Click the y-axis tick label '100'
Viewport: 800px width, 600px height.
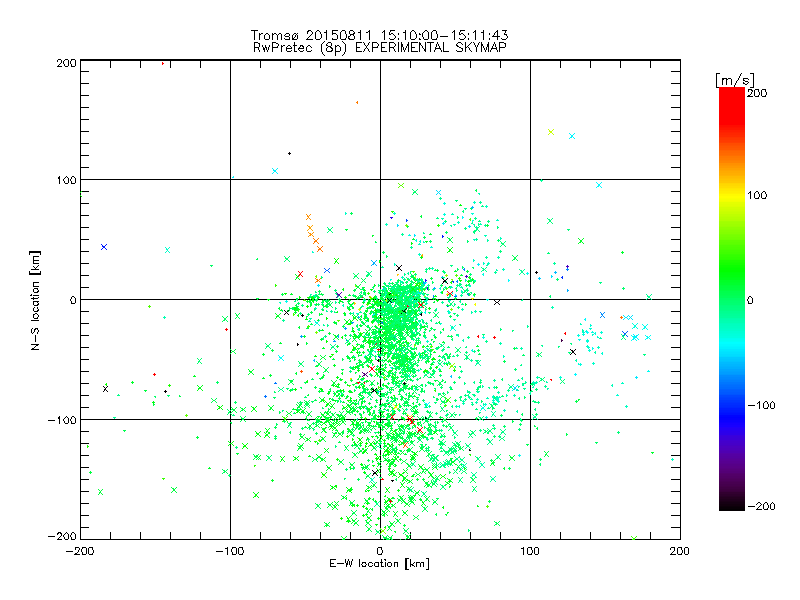pos(66,180)
